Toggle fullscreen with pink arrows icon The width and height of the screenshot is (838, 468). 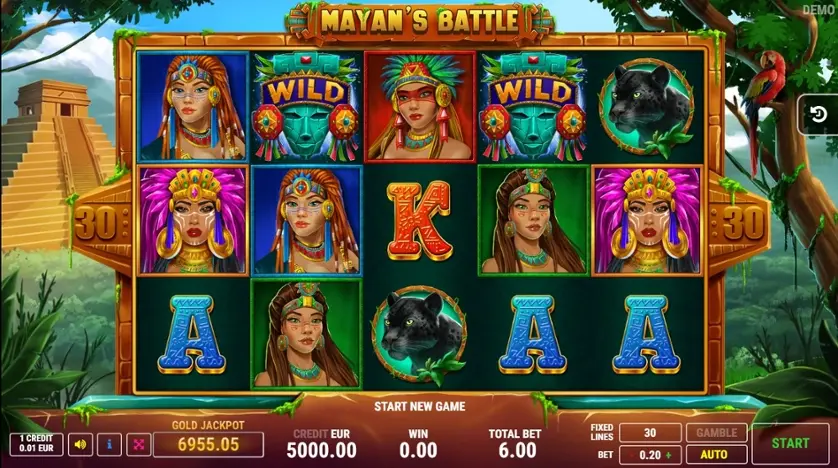click(138, 444)
